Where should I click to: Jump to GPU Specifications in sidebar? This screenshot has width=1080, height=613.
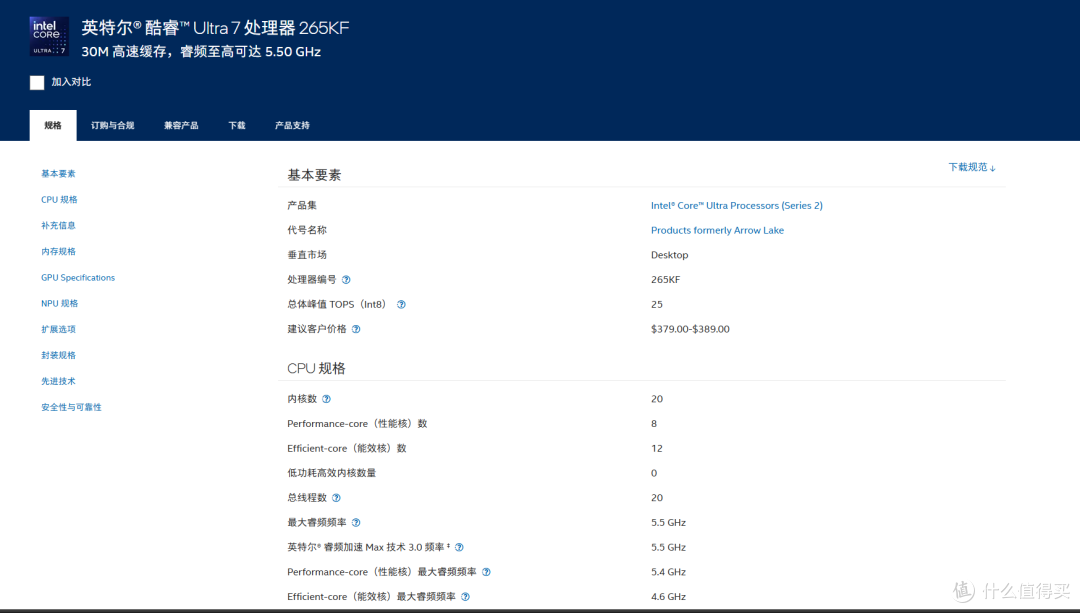(x=78, y=278)
